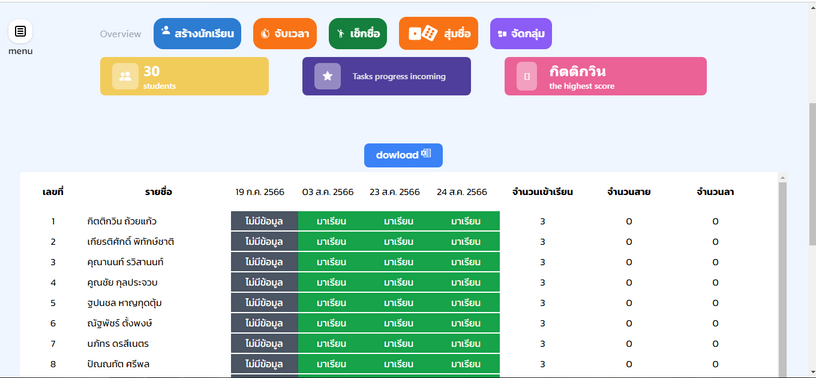Image resolution: width=816 pixels, height=378 pixels.
Task: Select student name ปัณณทัต ศรีพล
Action: click(118, 364)
